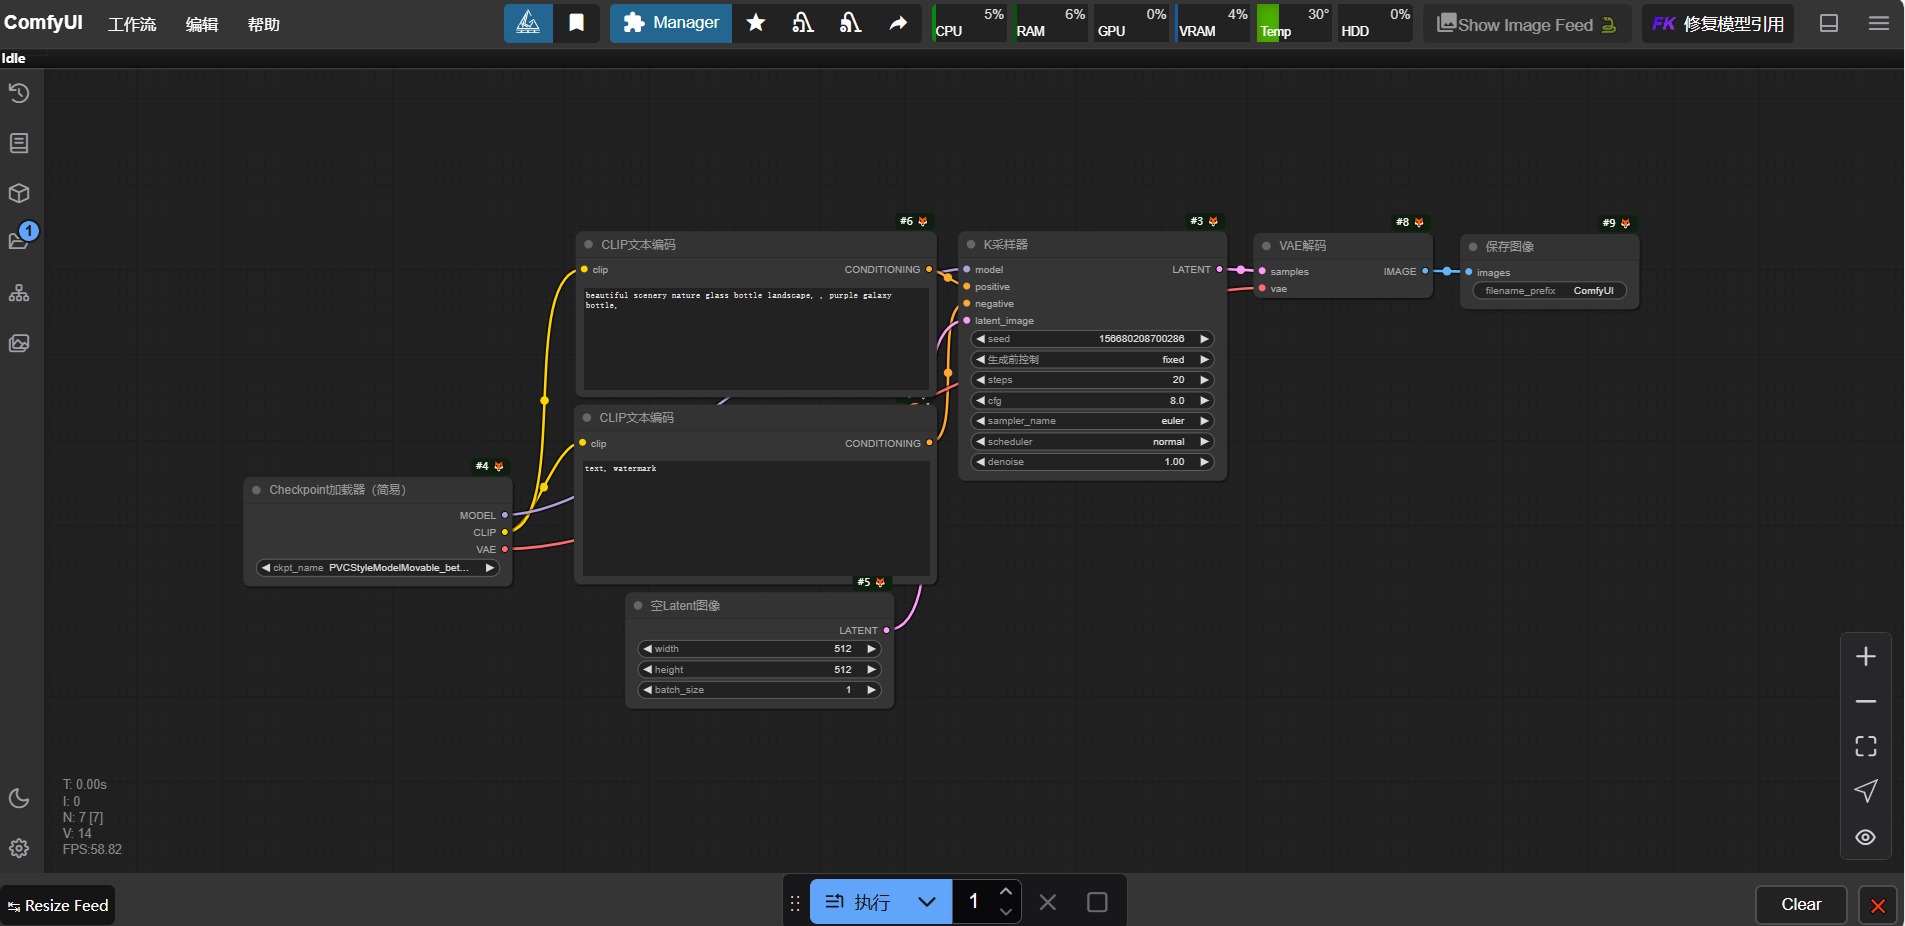Image resolution: width=1905 pixels, height=926 pixels.
Task: Click the negative prompt text watermark box
Action: pyautogui.click(x=756, y=518)
